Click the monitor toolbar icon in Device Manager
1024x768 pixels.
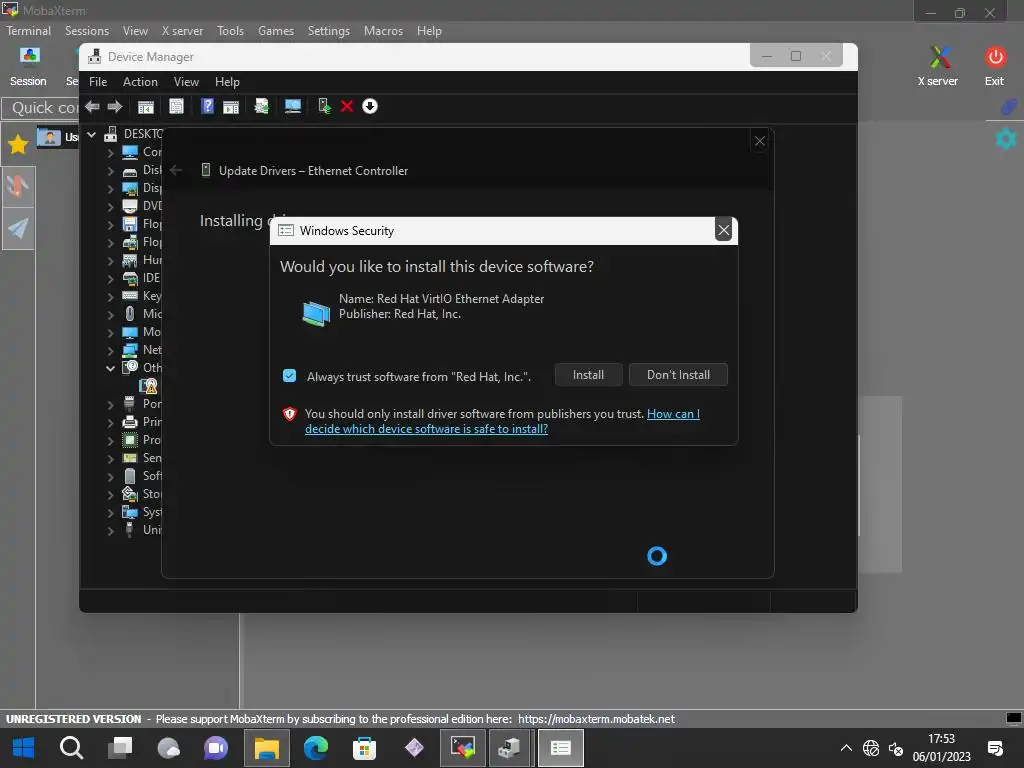(293, 106)
